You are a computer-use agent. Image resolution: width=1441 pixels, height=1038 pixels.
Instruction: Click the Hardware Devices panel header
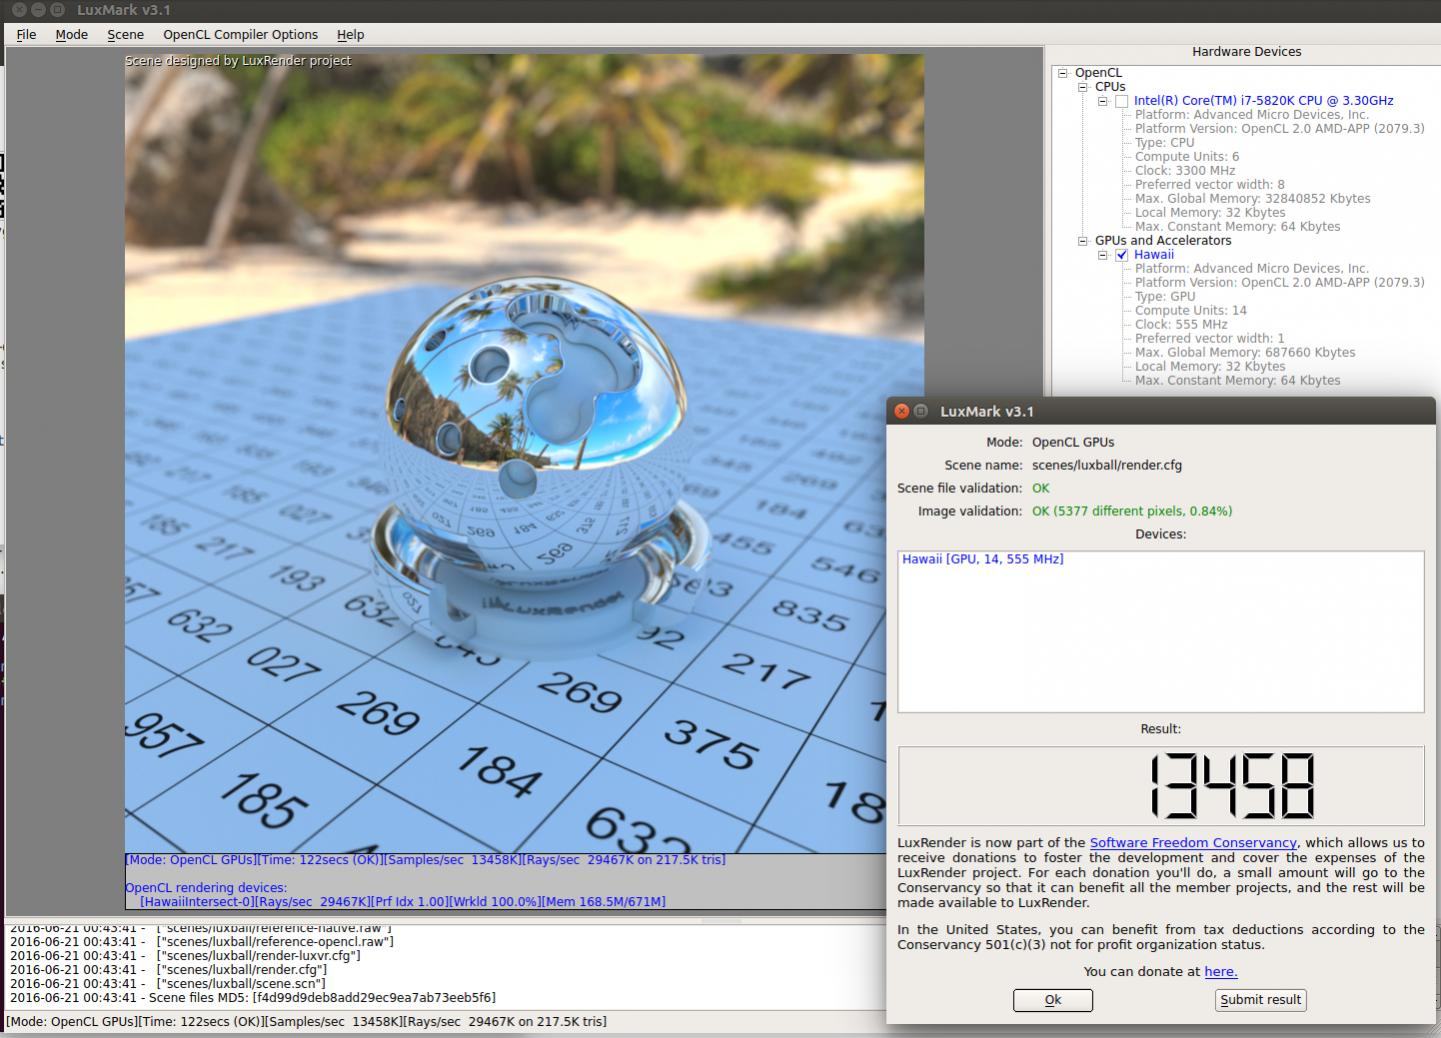pyautogui.click(x=1247, y=52)
